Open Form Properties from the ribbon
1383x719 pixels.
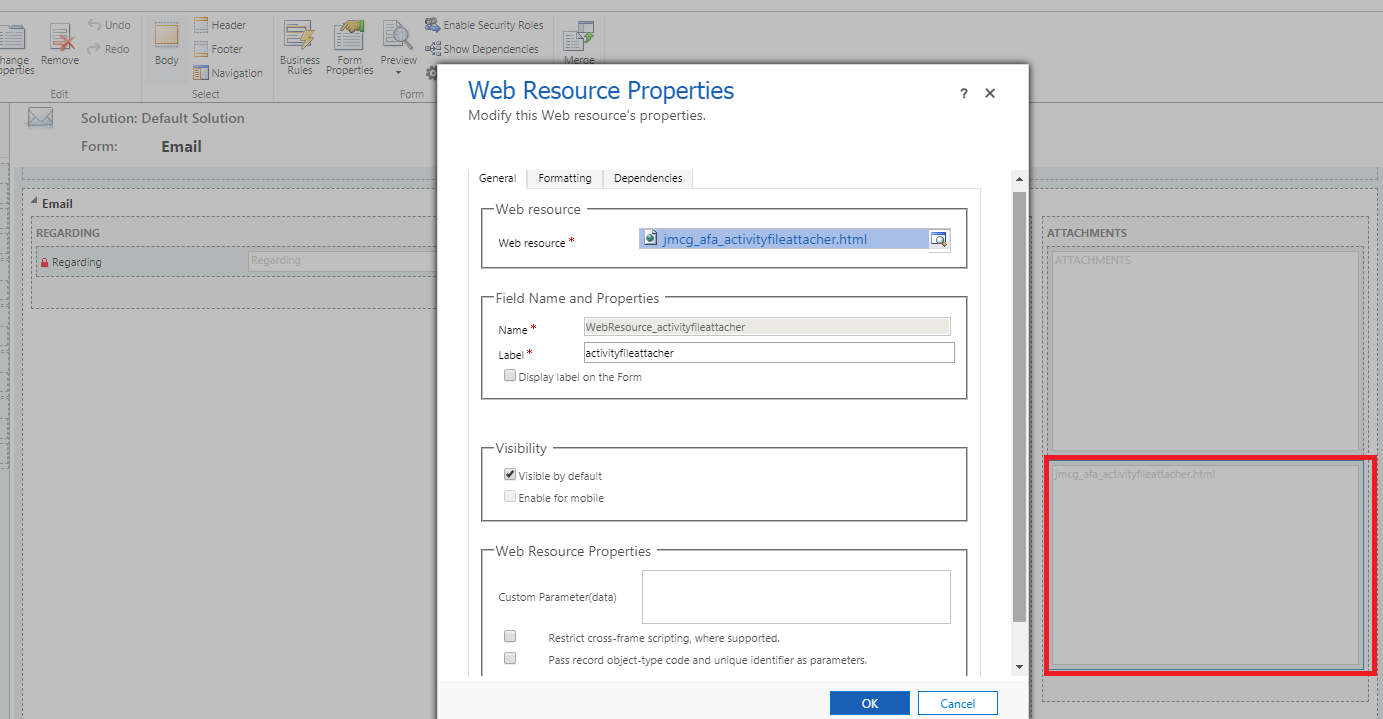(349, 45)
